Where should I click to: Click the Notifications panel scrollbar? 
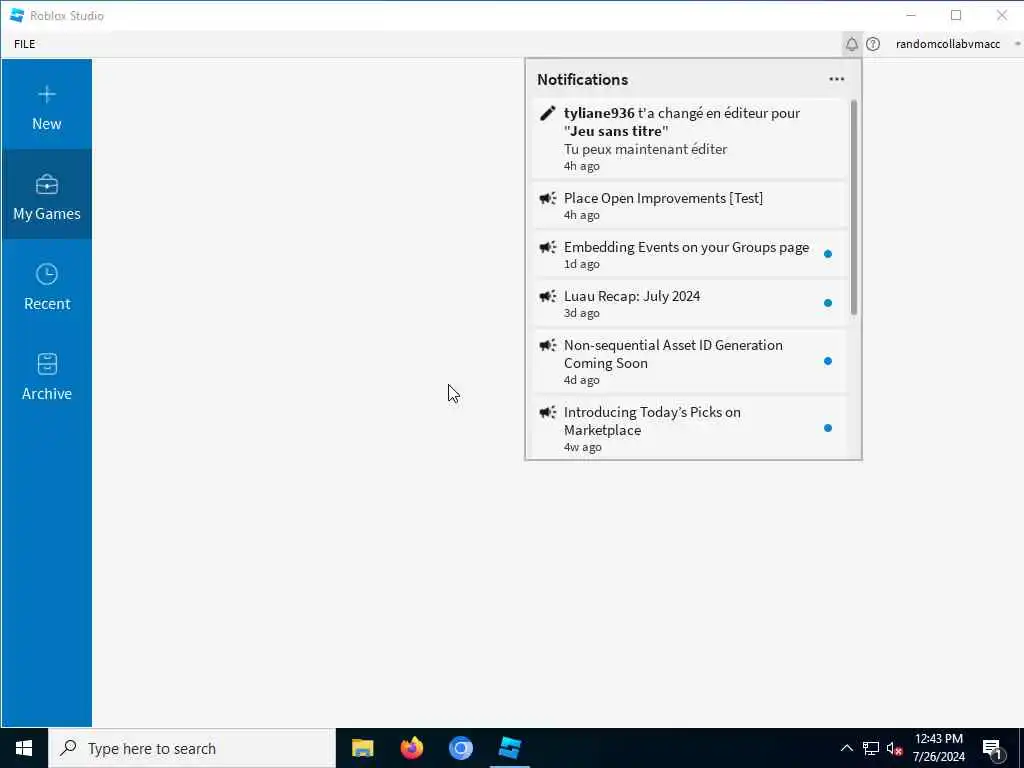pos(854,208)
